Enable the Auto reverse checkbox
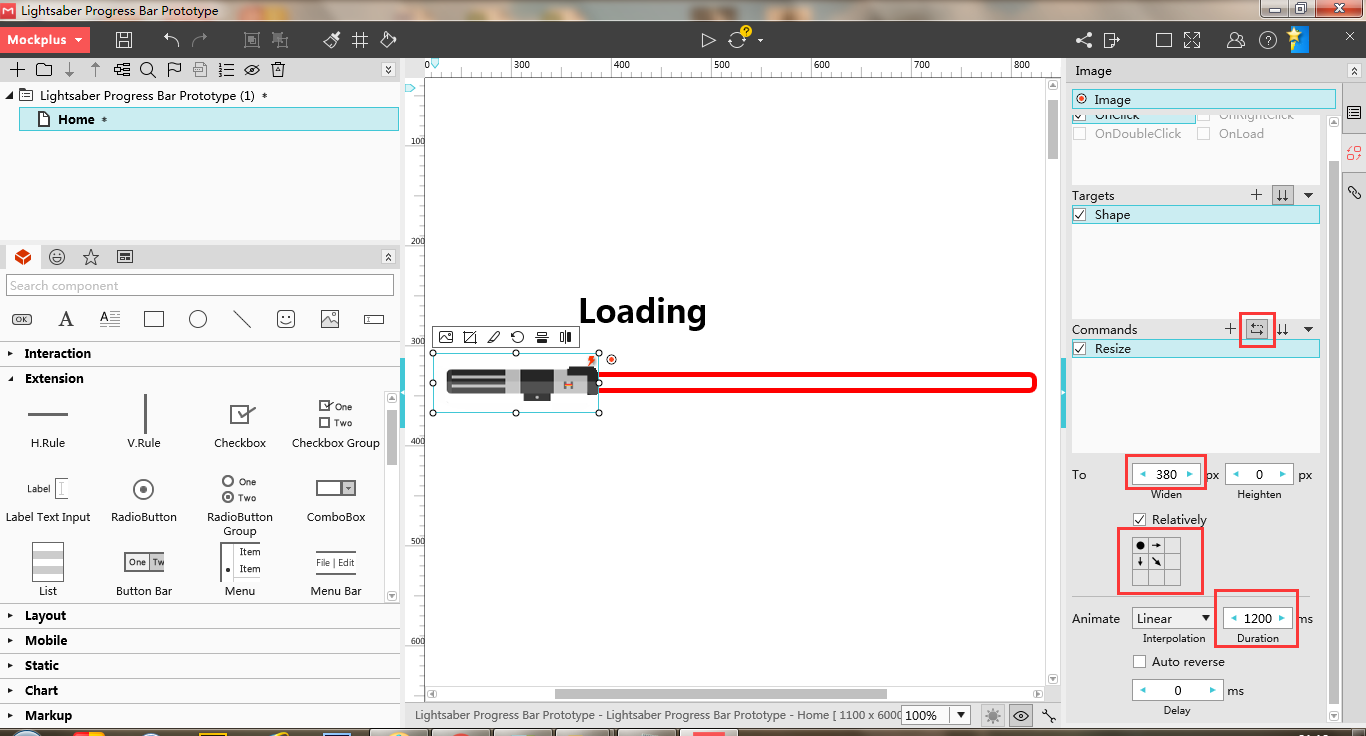The image size is (1366, 736). coord(1139,661)
